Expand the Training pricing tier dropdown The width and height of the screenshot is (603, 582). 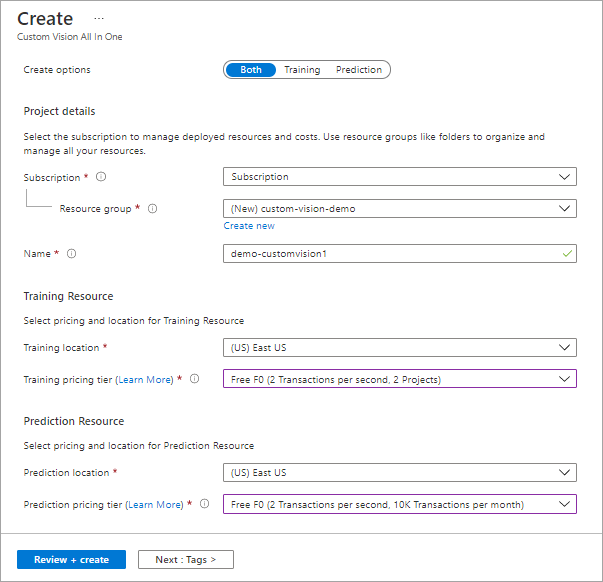click(399, 380)
